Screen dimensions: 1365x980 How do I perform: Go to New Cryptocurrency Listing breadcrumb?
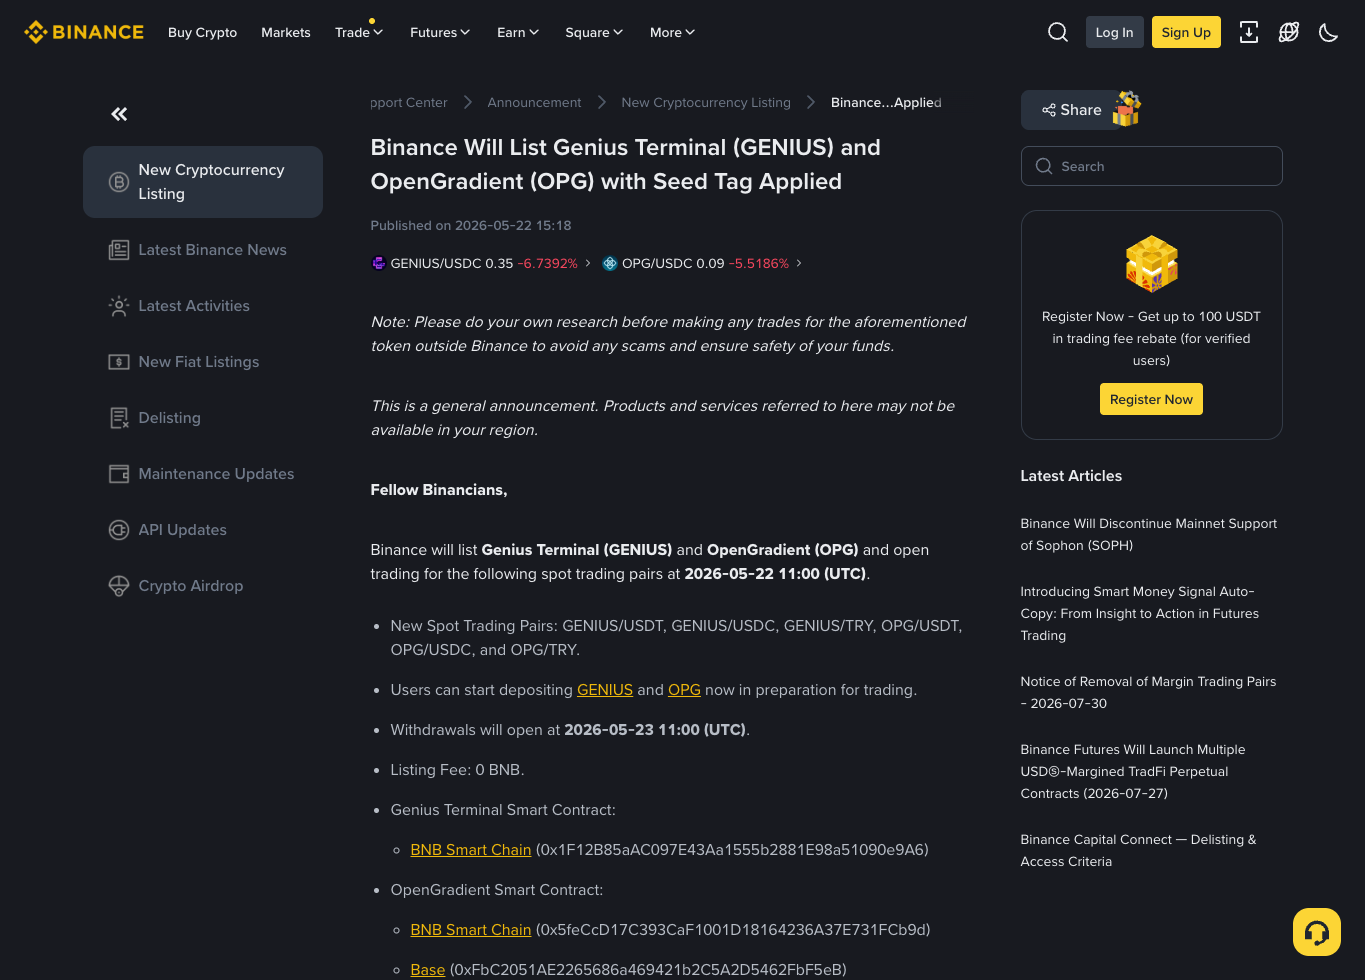706,103
